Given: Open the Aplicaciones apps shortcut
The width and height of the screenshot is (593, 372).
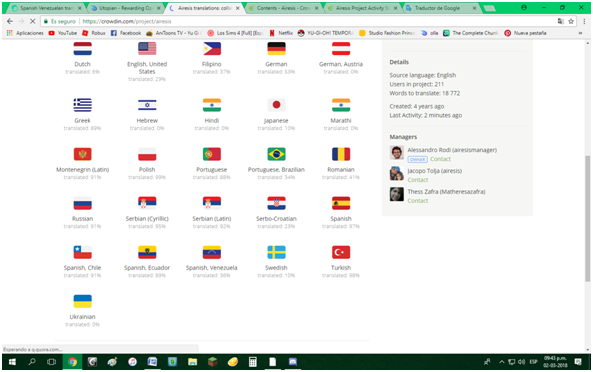Looking at the screenshot, I should 25,33.
